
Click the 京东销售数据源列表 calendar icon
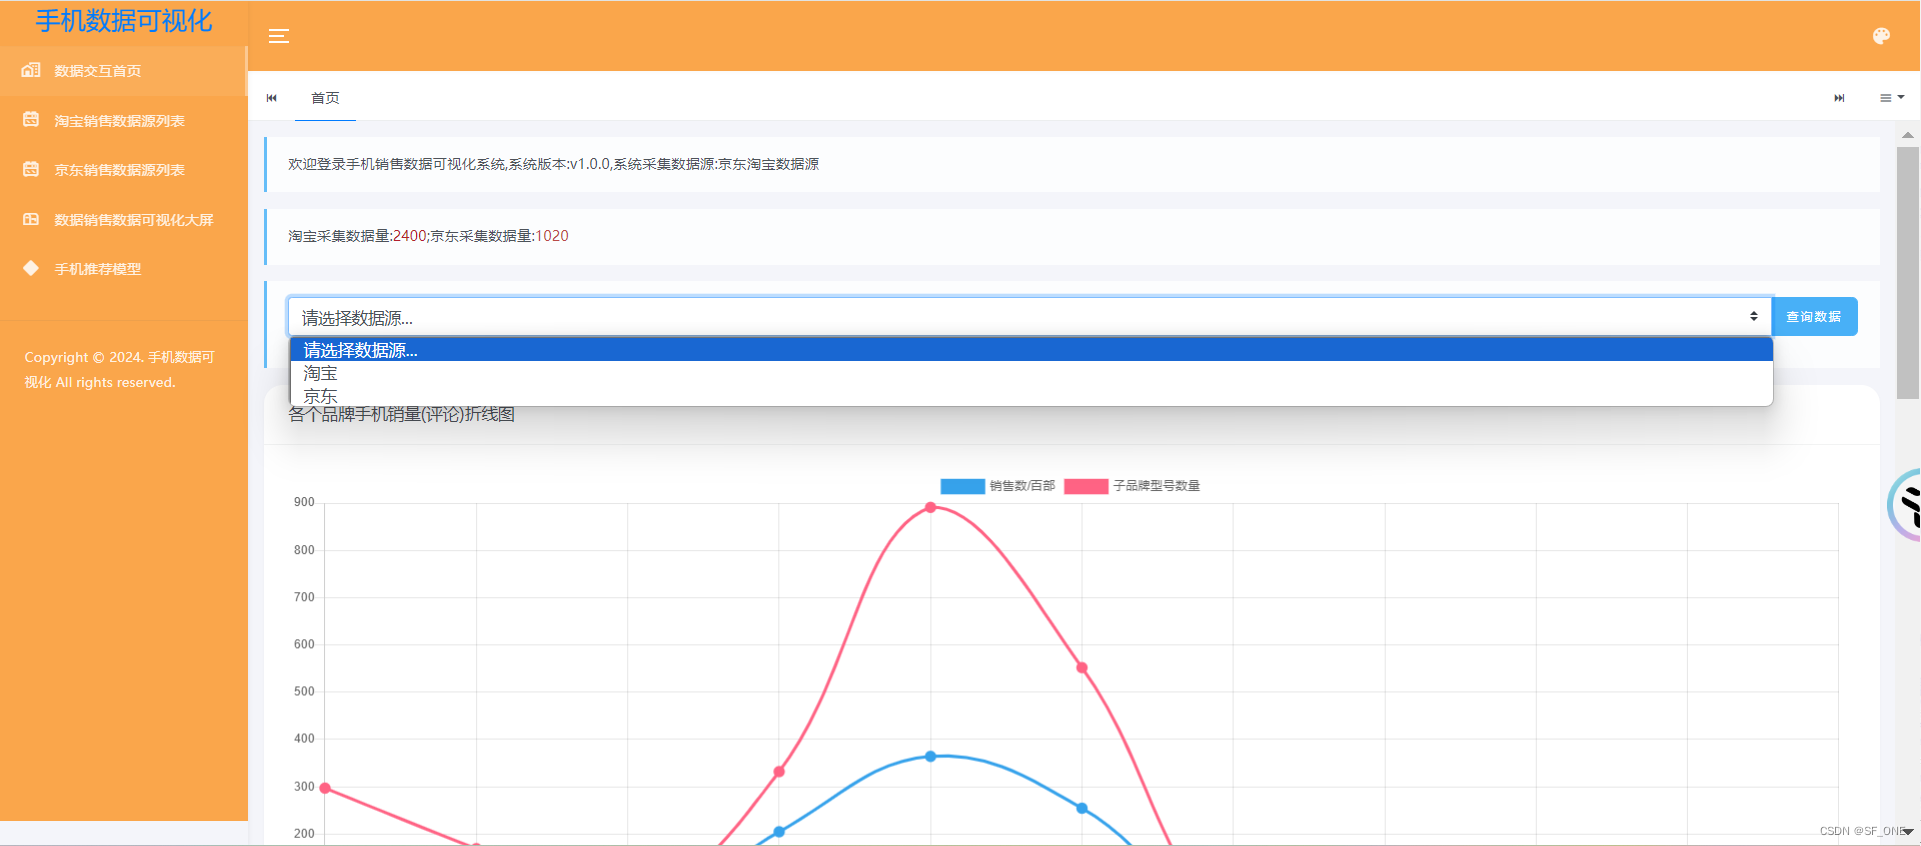tap(31, 169)
